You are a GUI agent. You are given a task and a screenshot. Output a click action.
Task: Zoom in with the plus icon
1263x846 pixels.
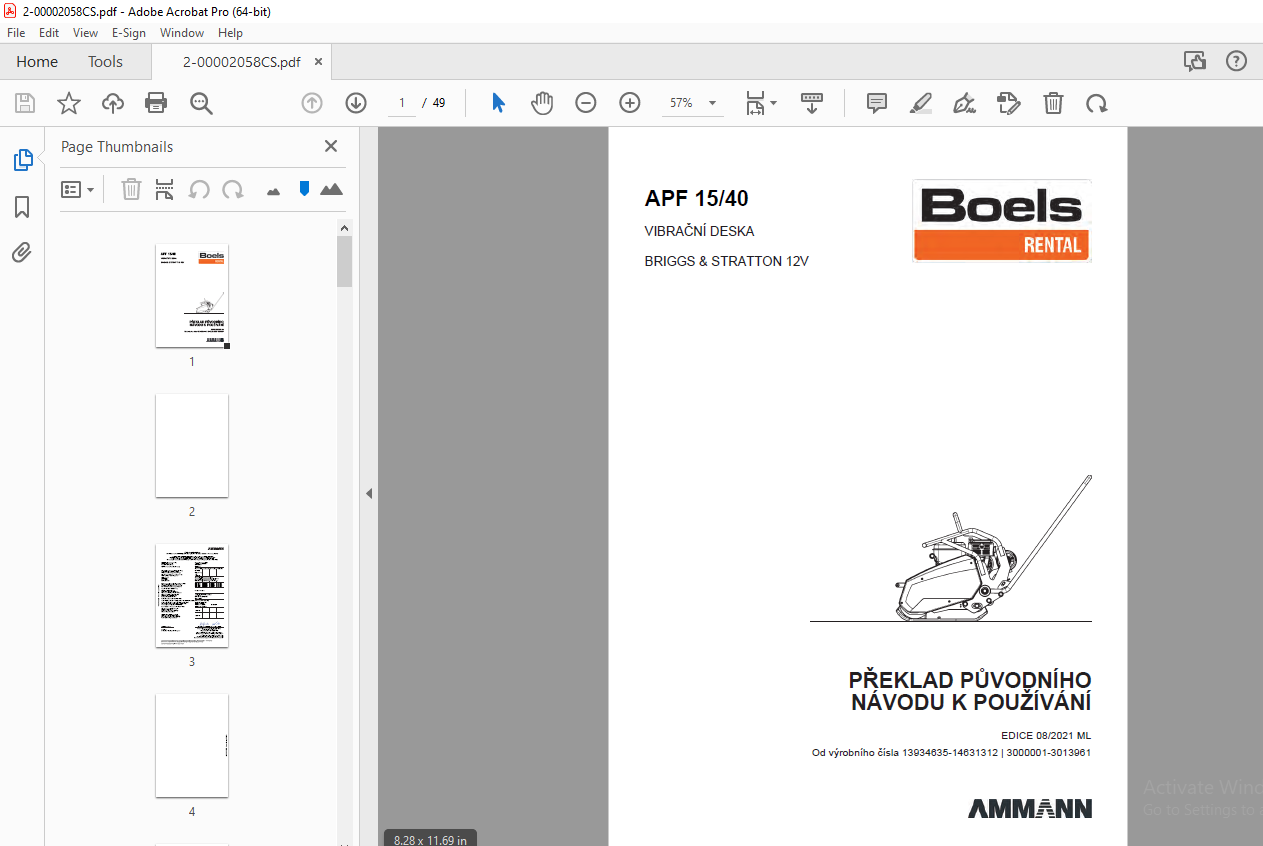pyautogui.click(x=630, y=103)
